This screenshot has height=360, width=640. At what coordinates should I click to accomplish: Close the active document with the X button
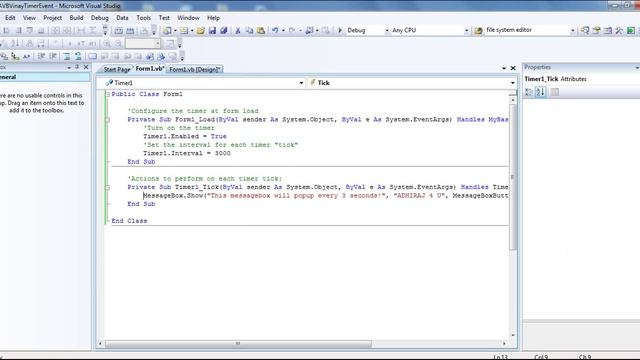point(513,68)
